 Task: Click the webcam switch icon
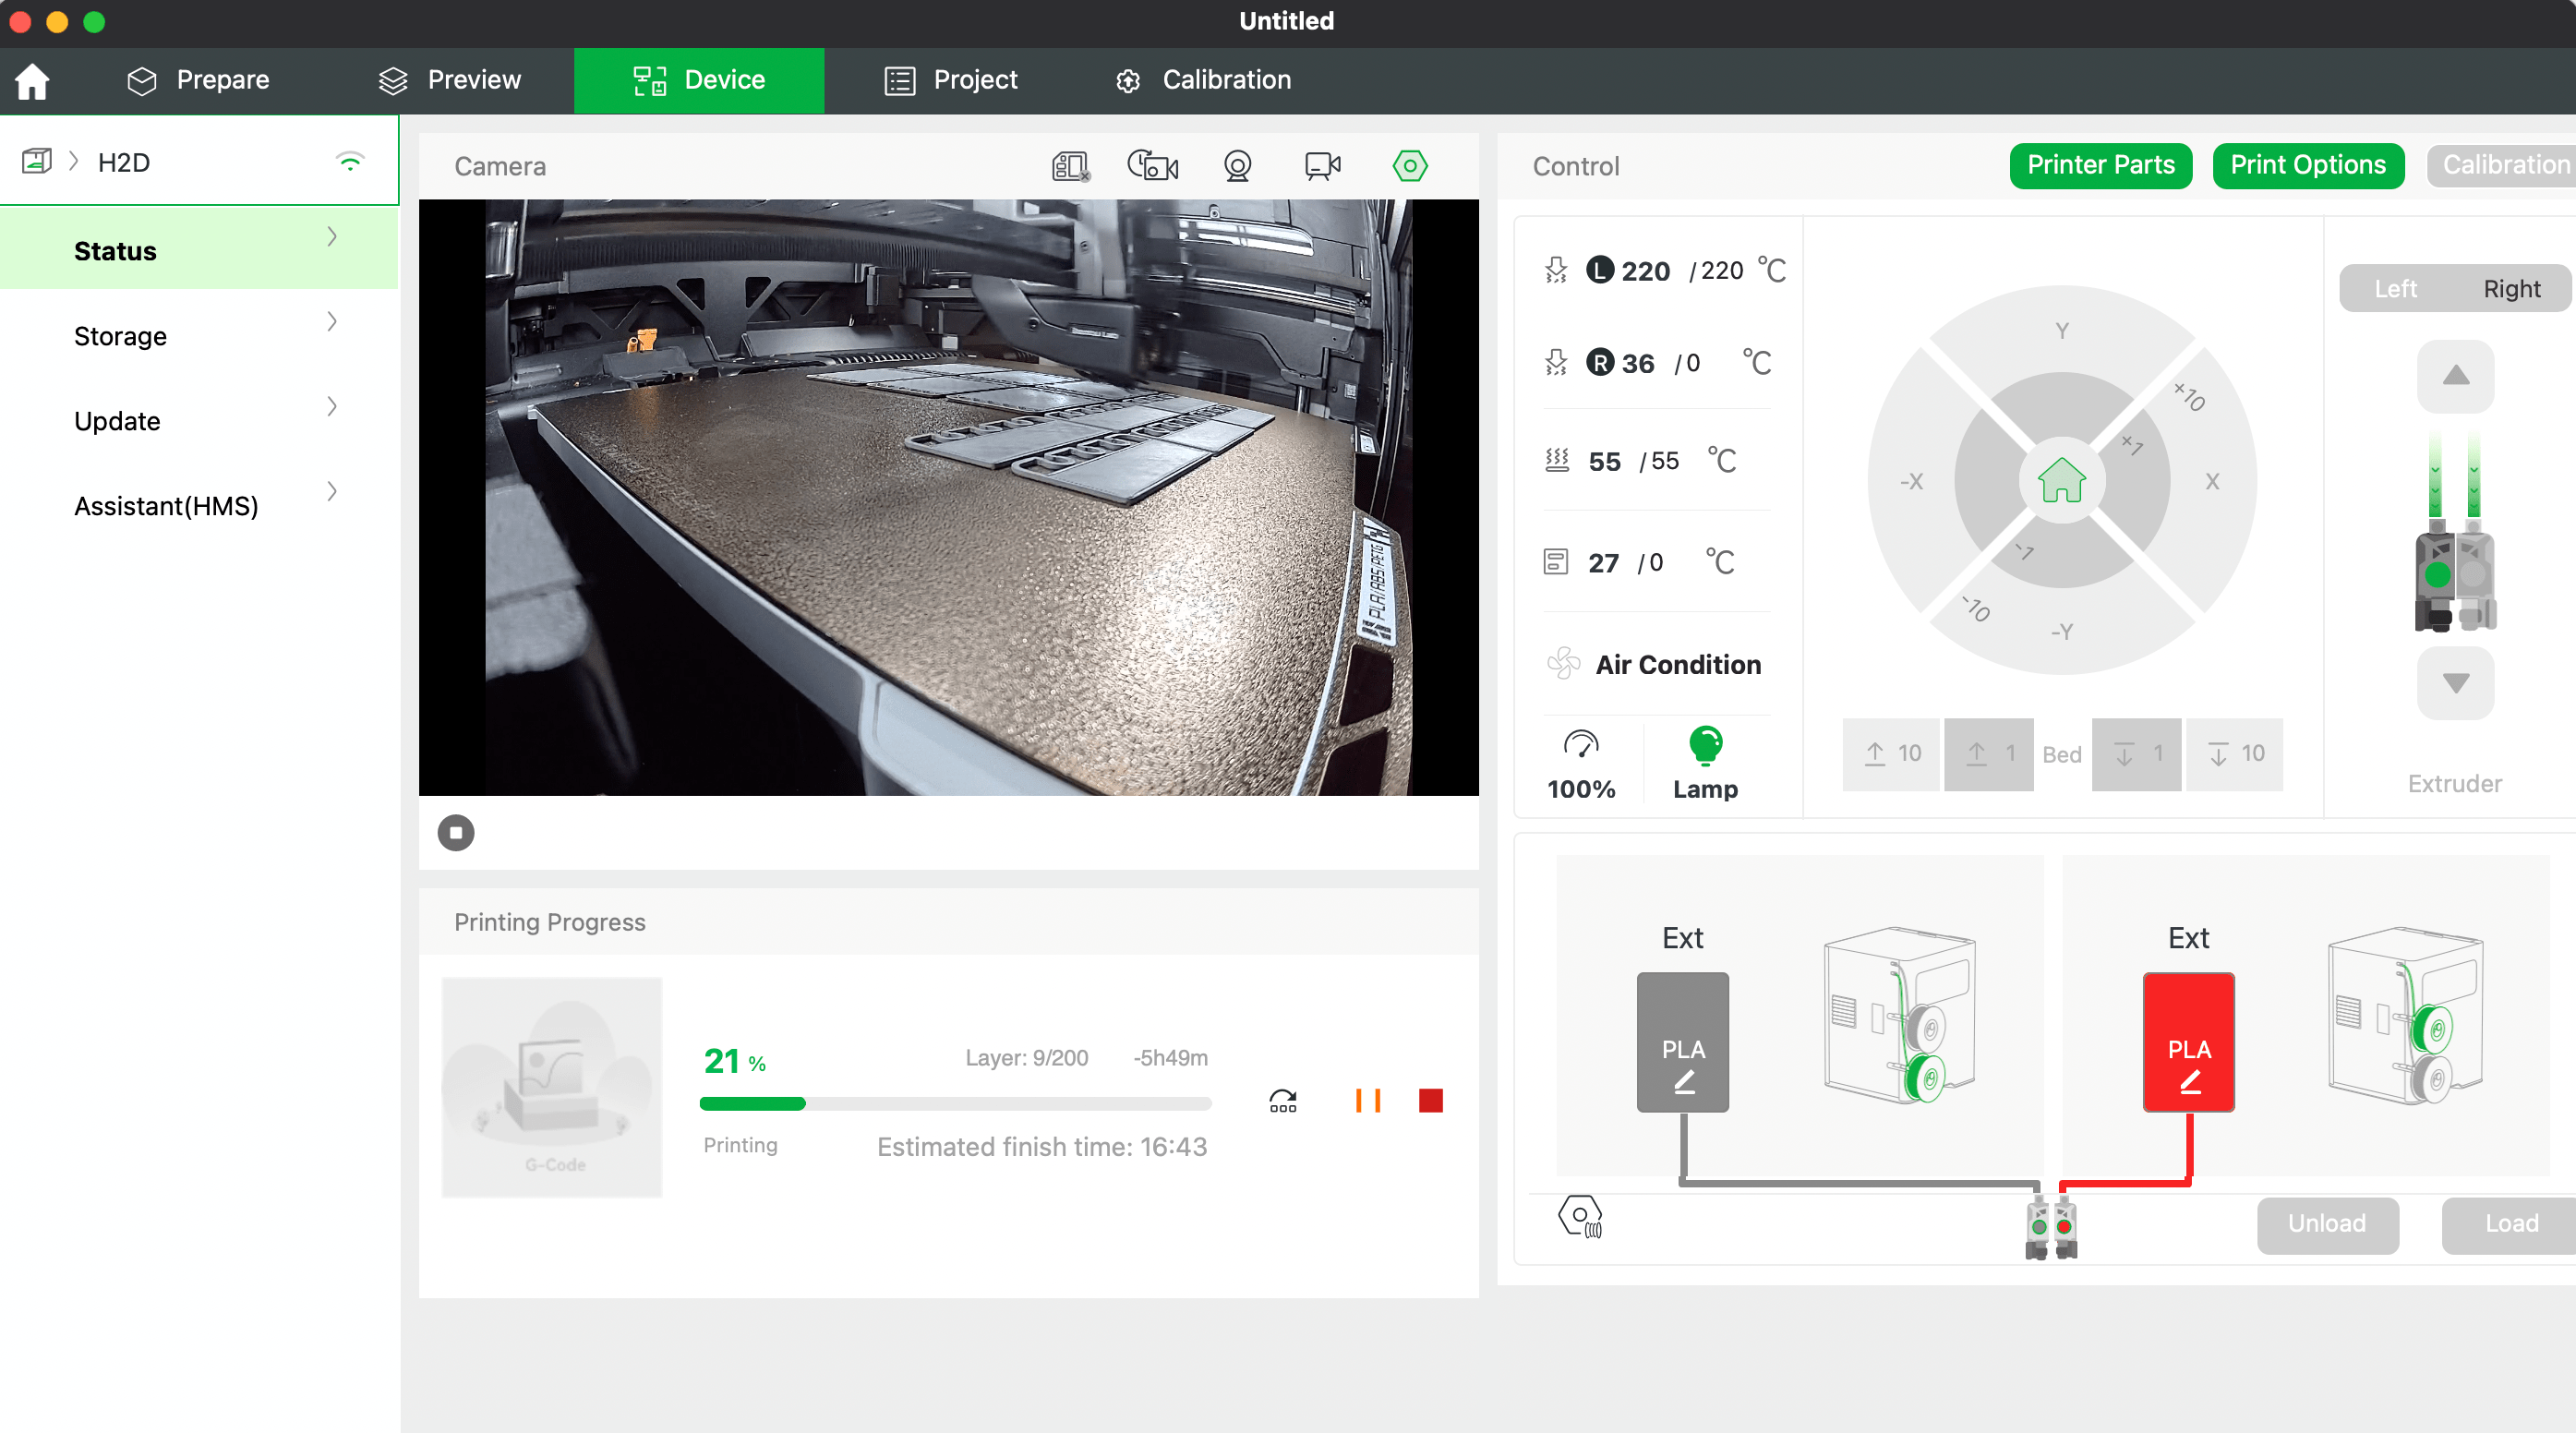point(1237,166)
